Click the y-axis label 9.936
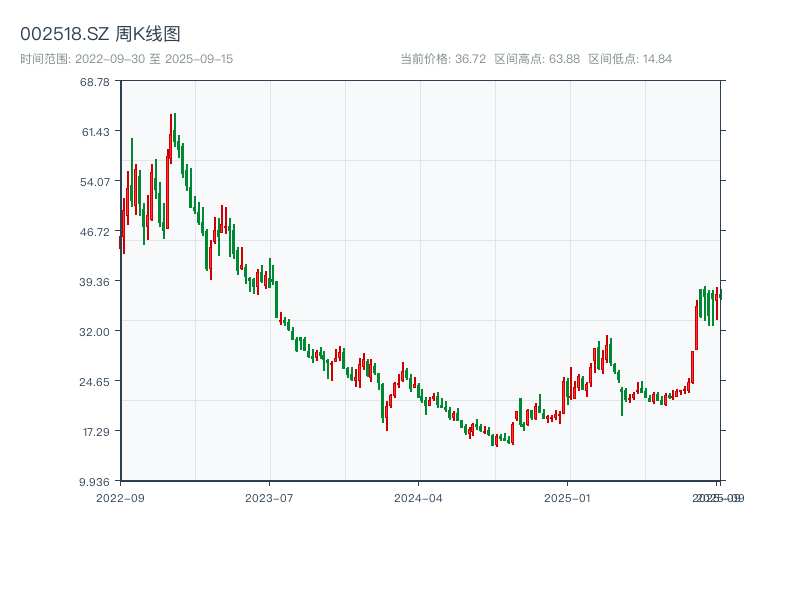Screen dimensions: 800x600 (94, 481)
